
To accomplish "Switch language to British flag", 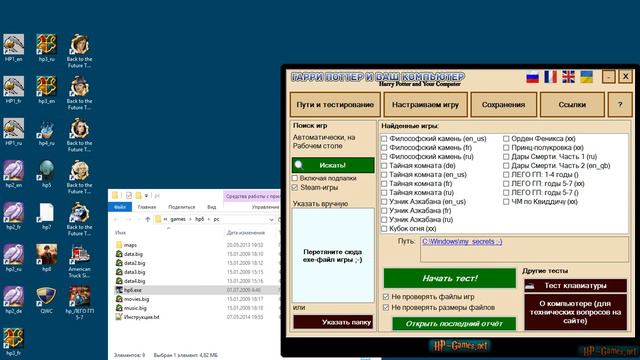I will pyautogui.click(x=568, y=77).
